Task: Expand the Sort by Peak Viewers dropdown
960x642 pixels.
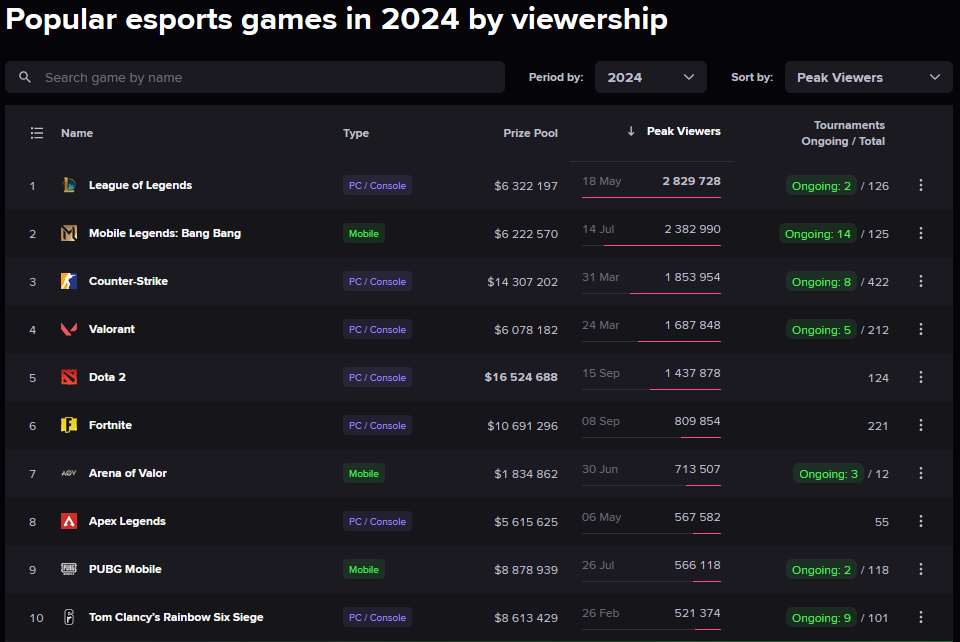Action: click(x=868, y=77)
